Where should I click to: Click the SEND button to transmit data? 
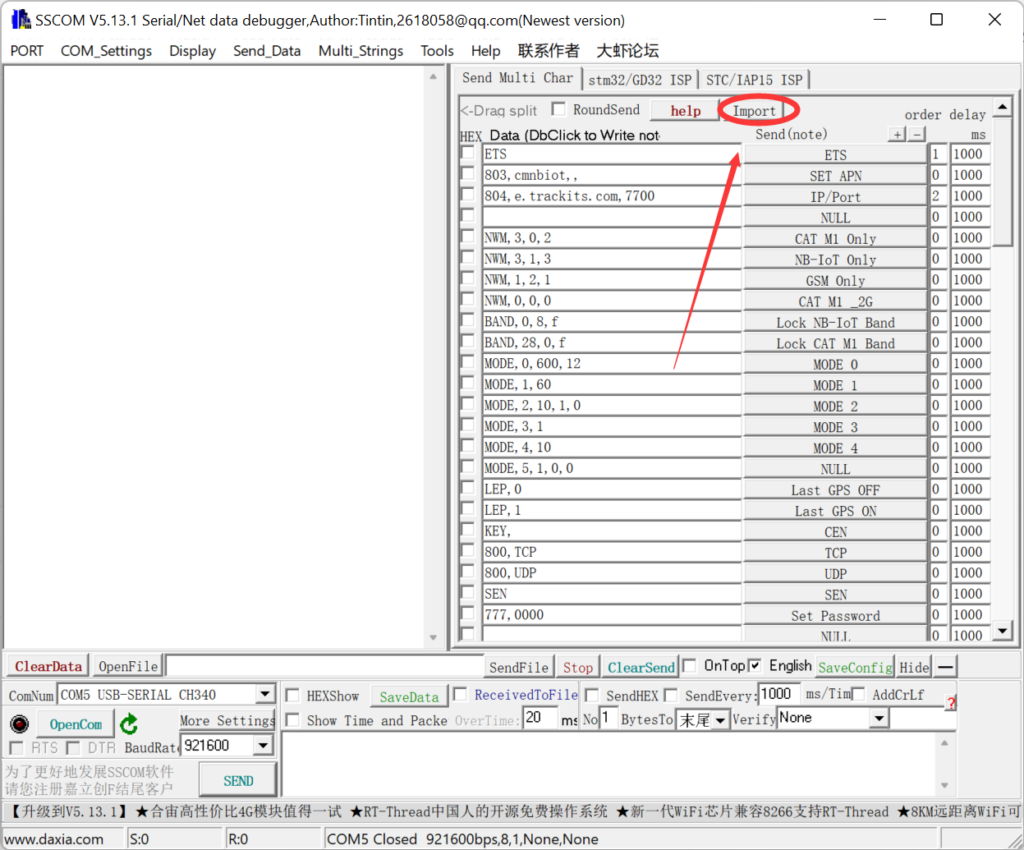coord(237,779)
